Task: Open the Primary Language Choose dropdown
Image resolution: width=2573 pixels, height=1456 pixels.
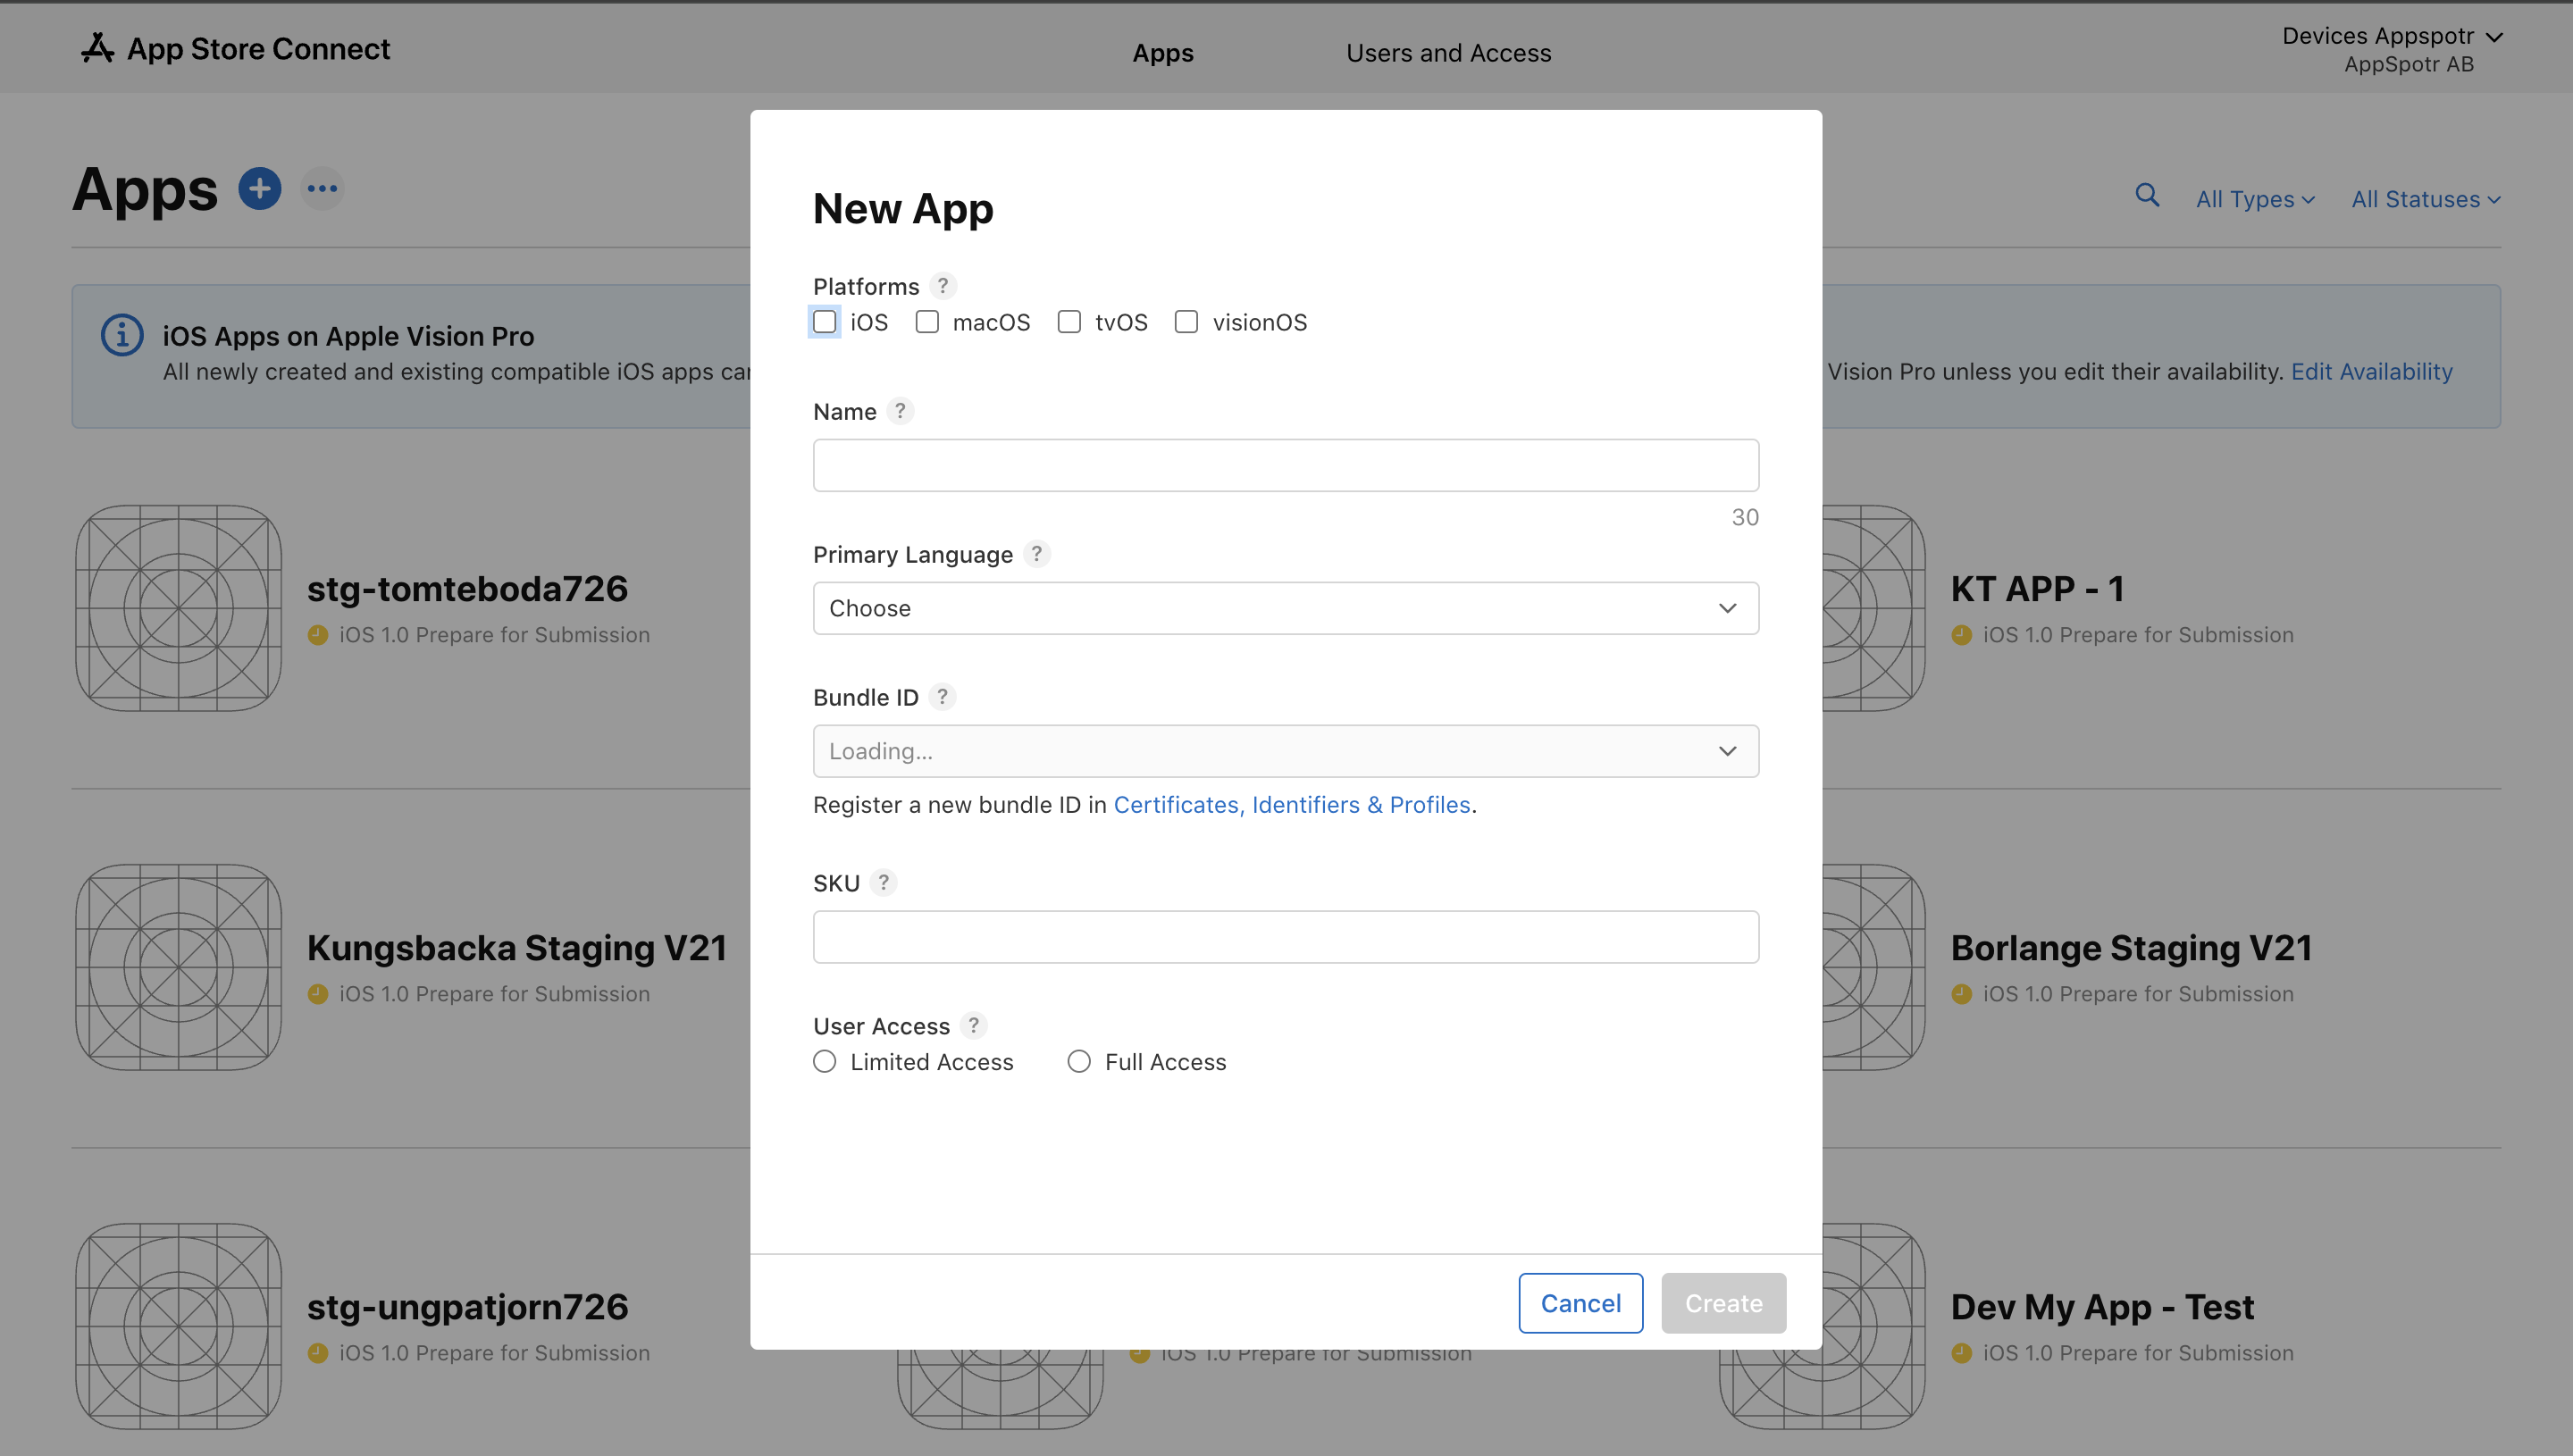Action: click(x=1286, y=608)
